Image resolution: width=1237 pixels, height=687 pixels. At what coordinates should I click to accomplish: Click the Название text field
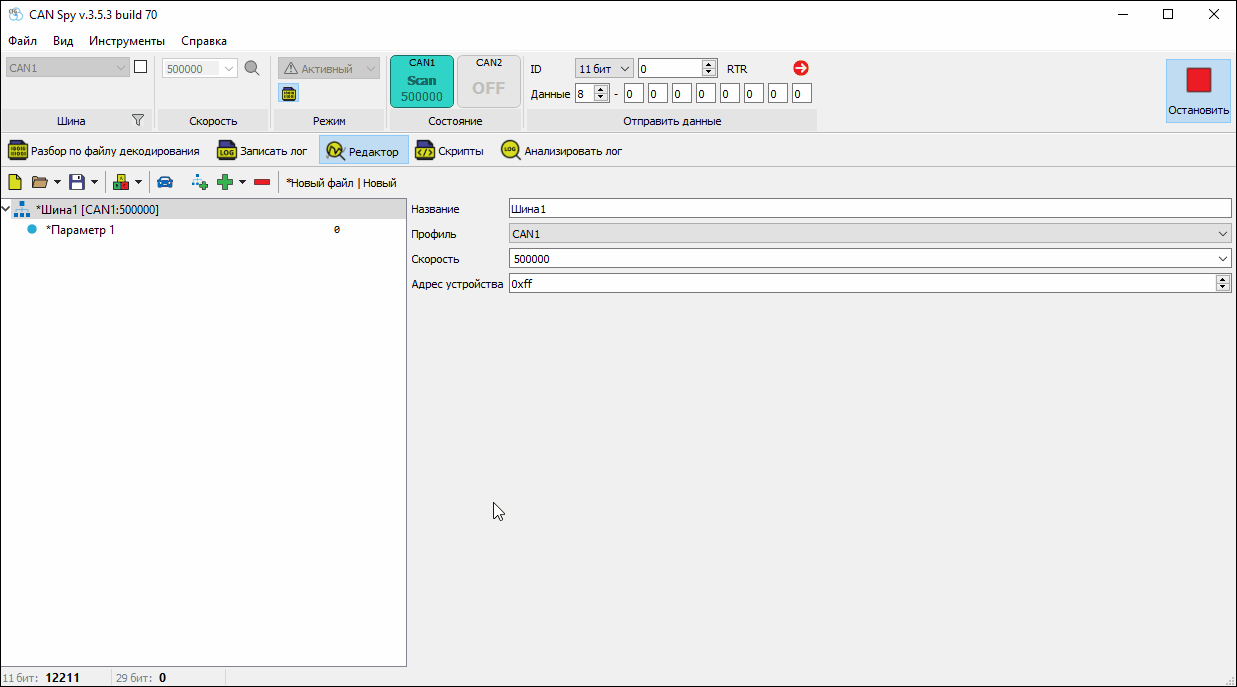pyautogui.click(x=869, y=209)
